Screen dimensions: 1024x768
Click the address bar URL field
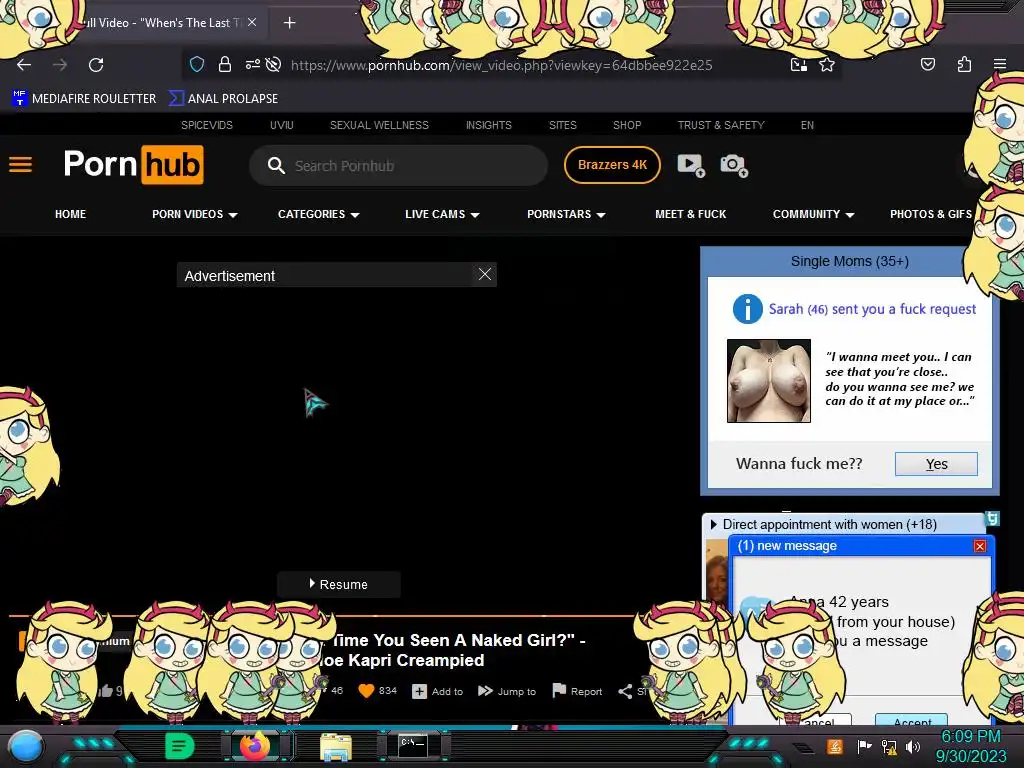pos(501,65)
